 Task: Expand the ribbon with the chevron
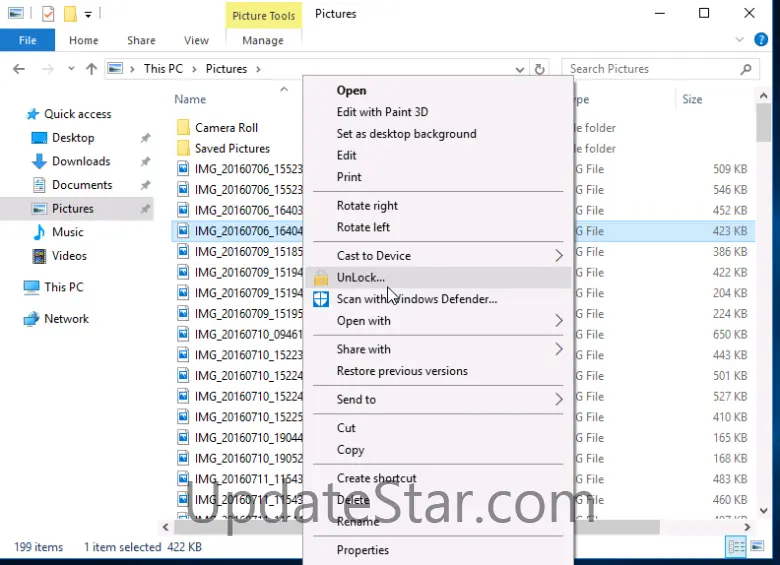pyautogui.click(x=739, y=39)
